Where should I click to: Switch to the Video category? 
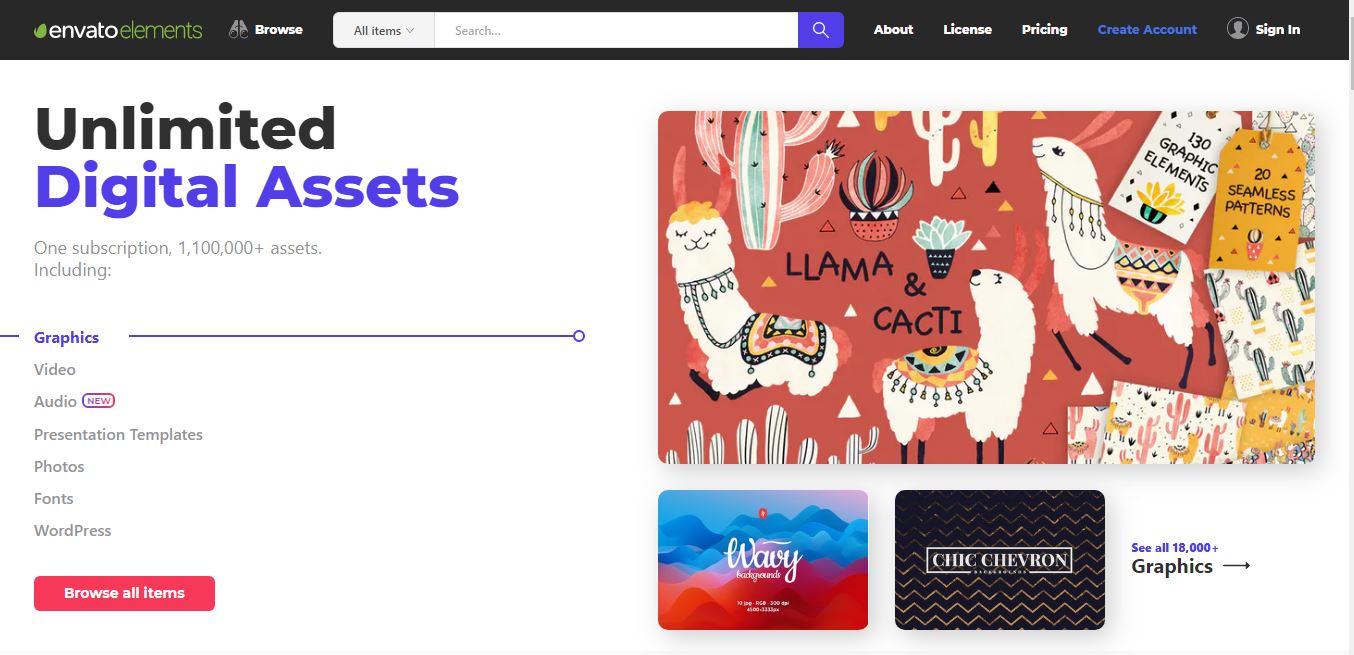click(54, 369)
